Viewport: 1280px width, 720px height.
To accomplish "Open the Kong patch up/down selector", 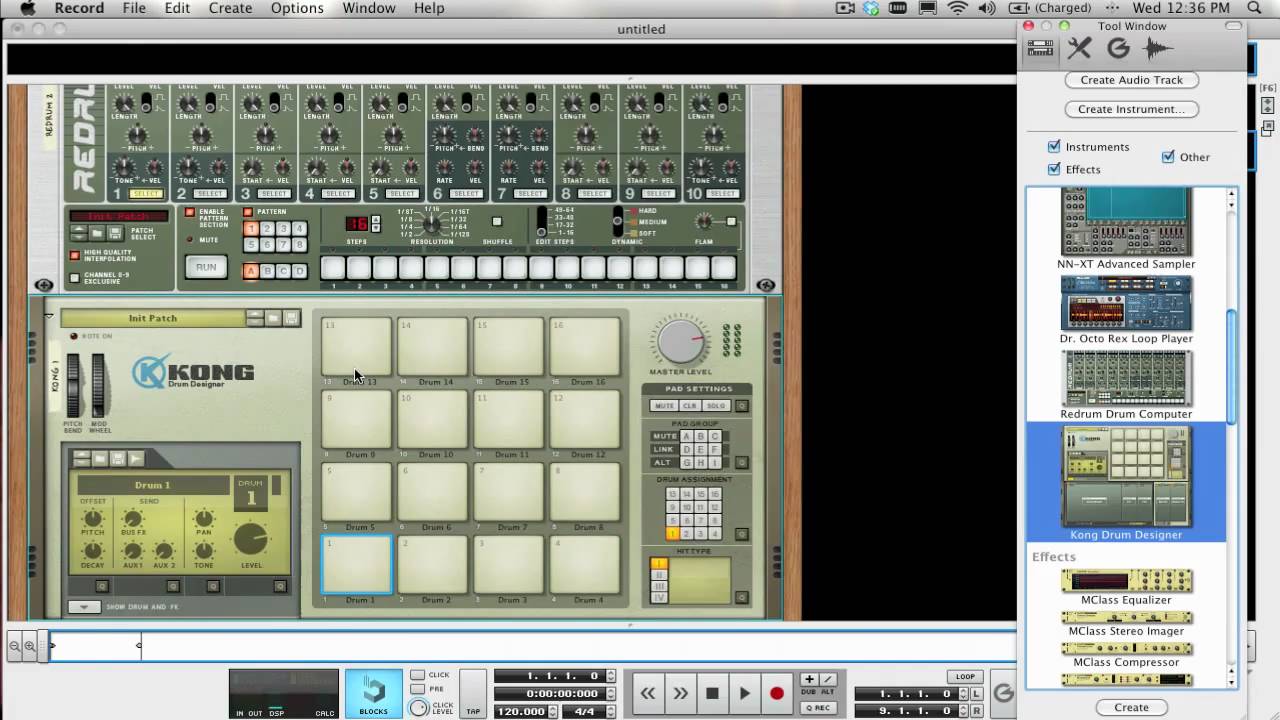I will (255, 318).
